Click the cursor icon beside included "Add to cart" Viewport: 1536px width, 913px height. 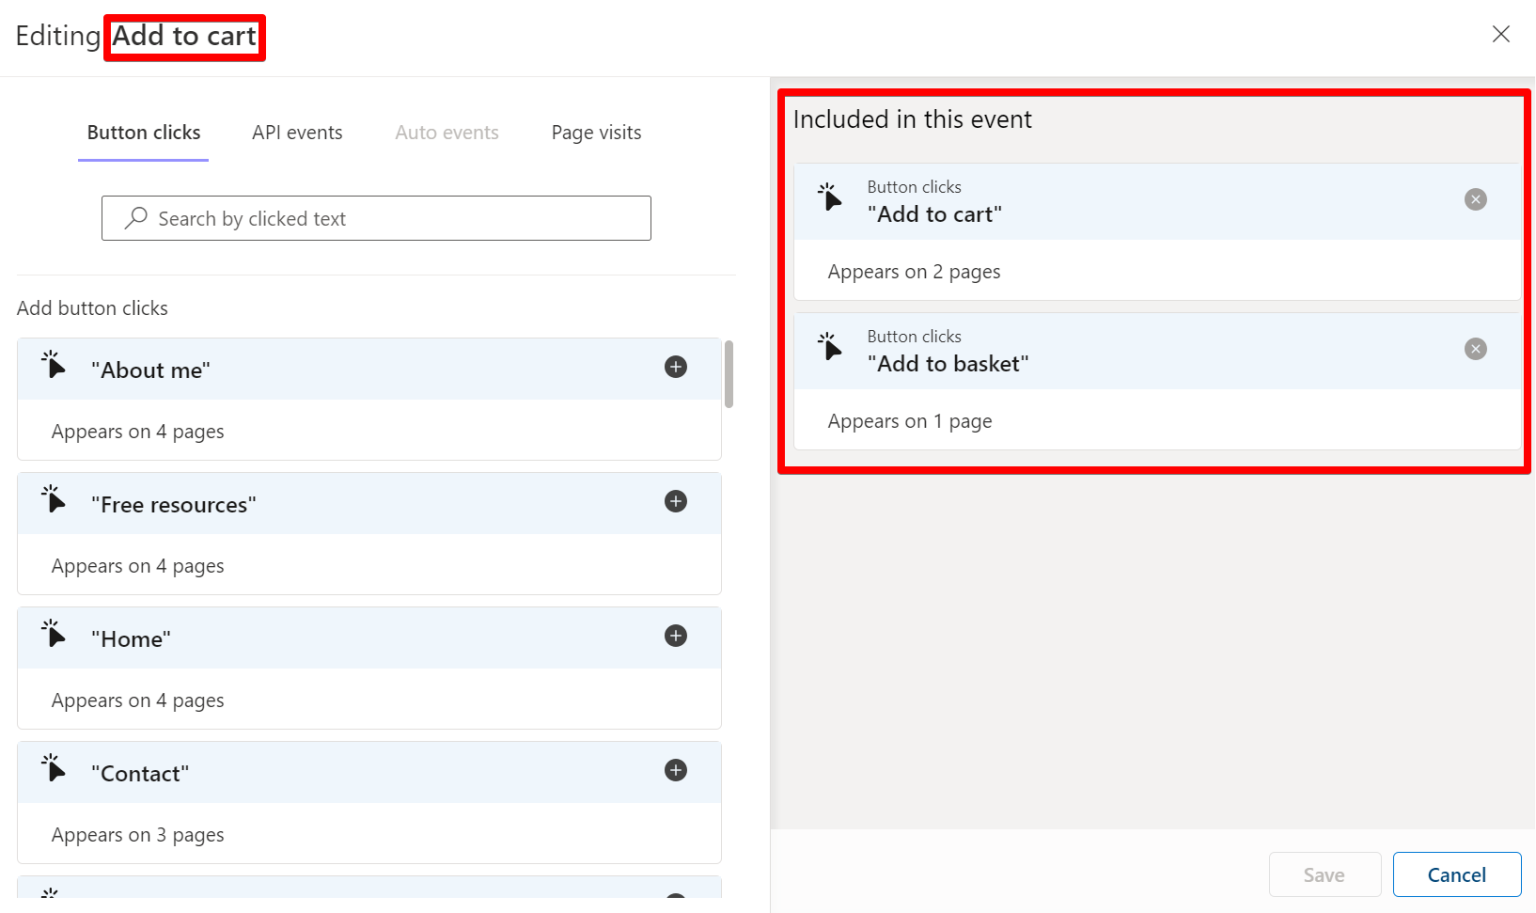point(830,197)
